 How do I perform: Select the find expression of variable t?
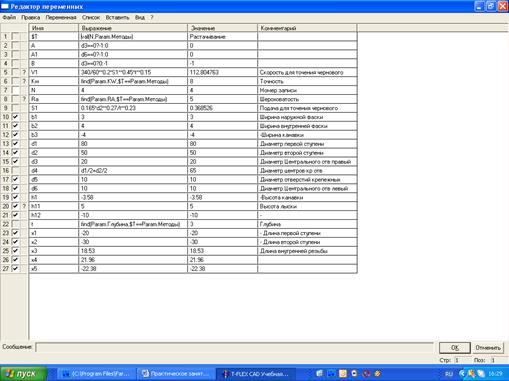pos(133,224)
